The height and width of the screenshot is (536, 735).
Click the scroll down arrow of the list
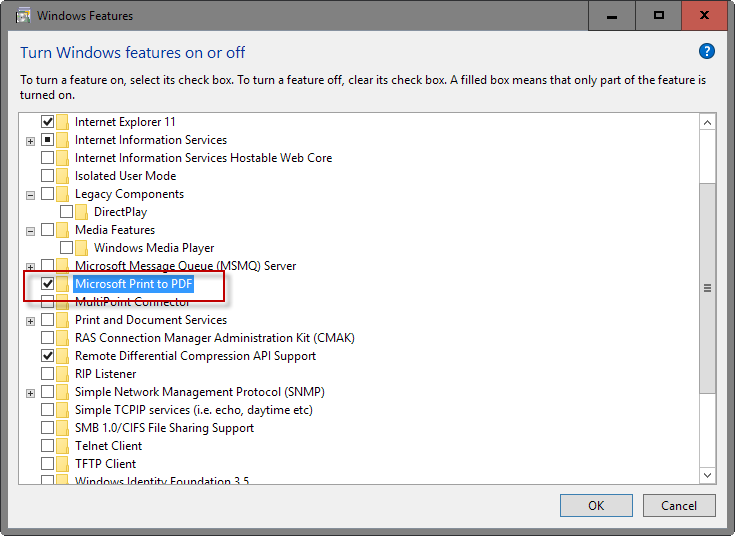tap(707, 475)
